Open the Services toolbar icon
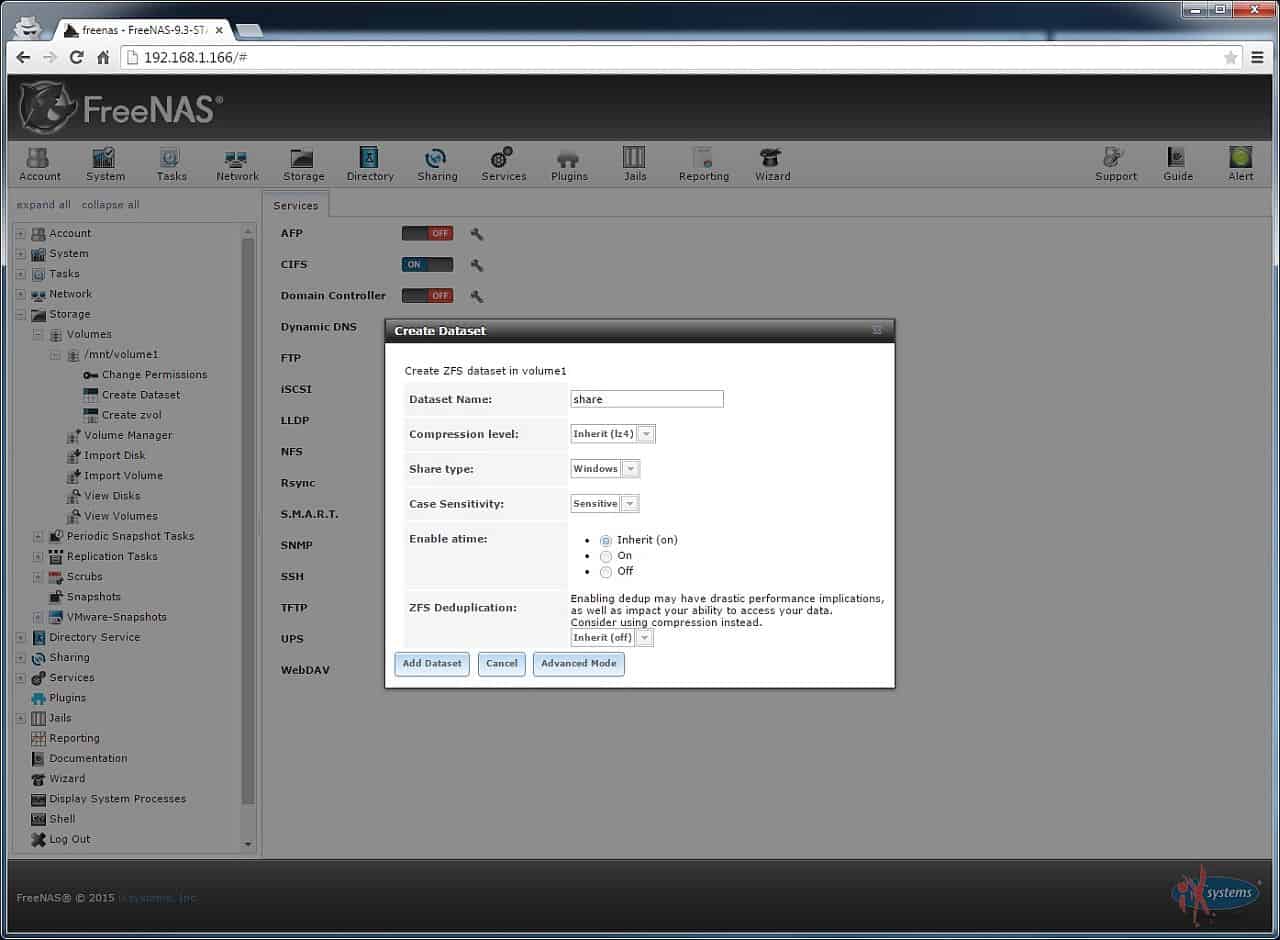Image resolution: width=1280 pixels, height=940 pixels. (503, 164)
